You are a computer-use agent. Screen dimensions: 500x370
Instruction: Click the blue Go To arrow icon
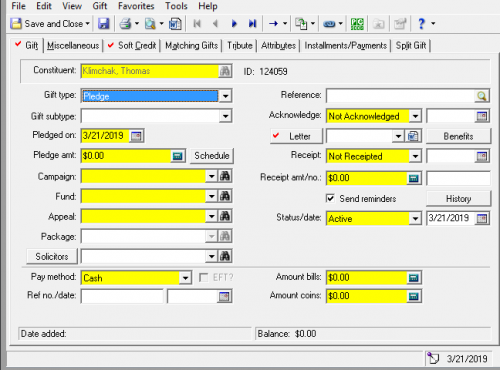click(273, 24)
